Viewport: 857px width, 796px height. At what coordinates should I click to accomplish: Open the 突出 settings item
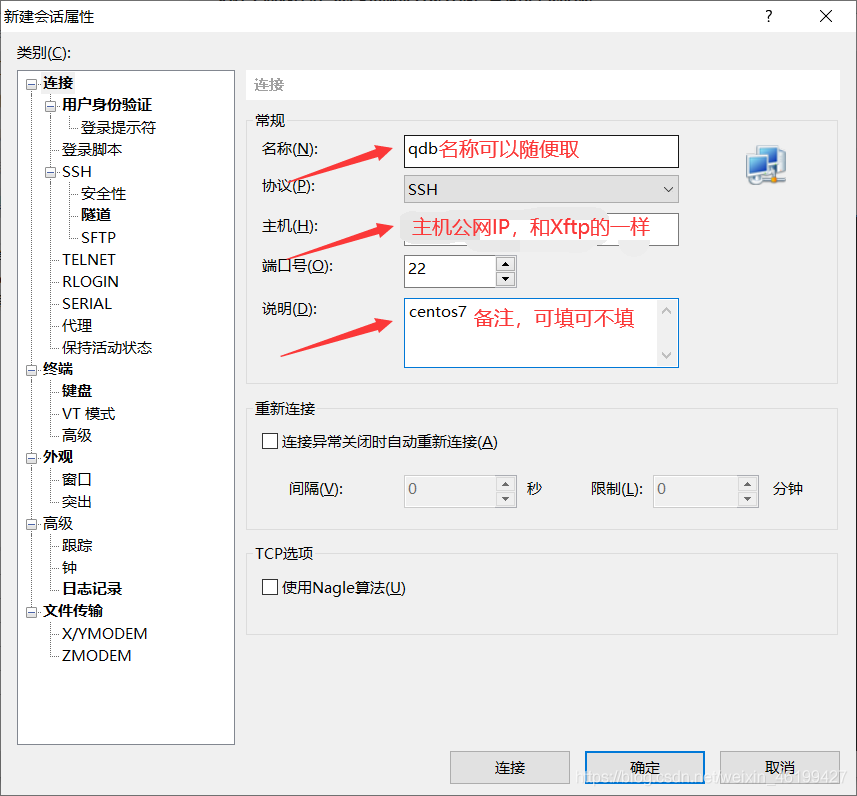pyautogui.click(x=77, y=502)
